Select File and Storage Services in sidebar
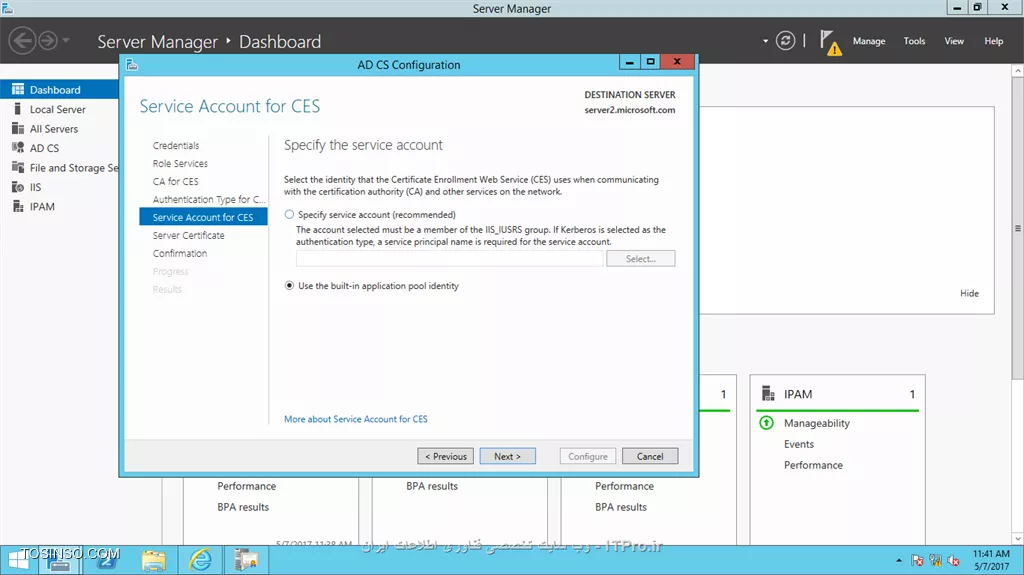 tap(74, 168)
